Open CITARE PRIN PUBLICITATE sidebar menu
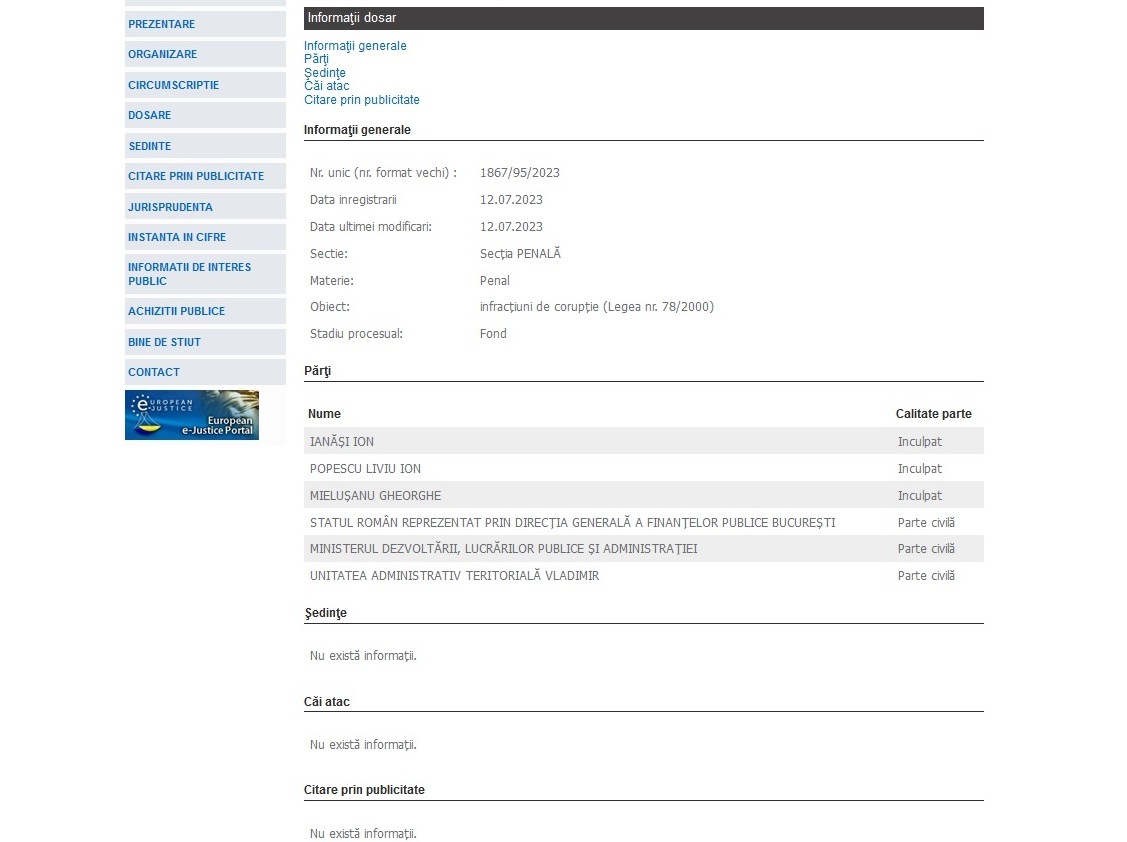The height and width of the screenshot is (842, 1127). coord(196,176)
